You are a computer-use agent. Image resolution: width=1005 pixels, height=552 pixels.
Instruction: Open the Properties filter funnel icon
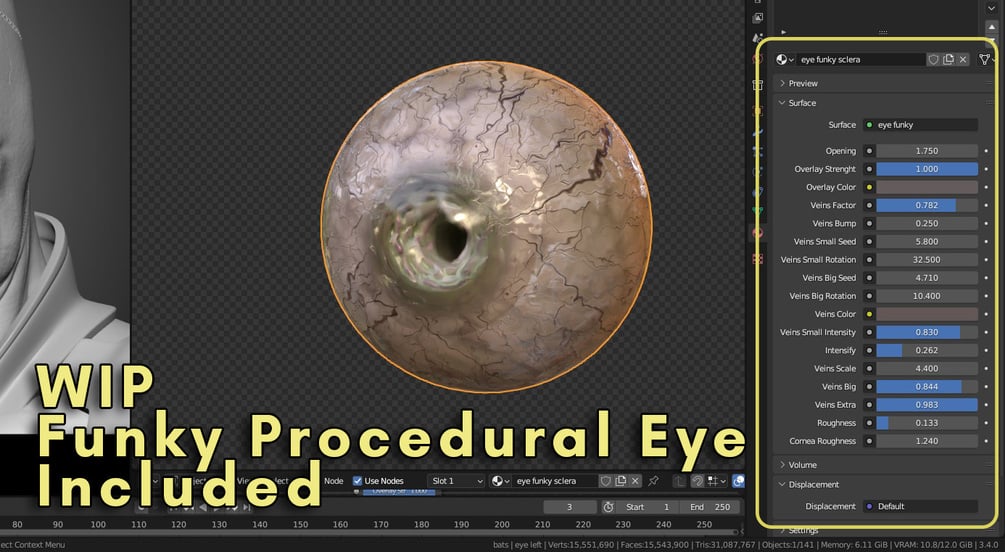tap(984, 60)
